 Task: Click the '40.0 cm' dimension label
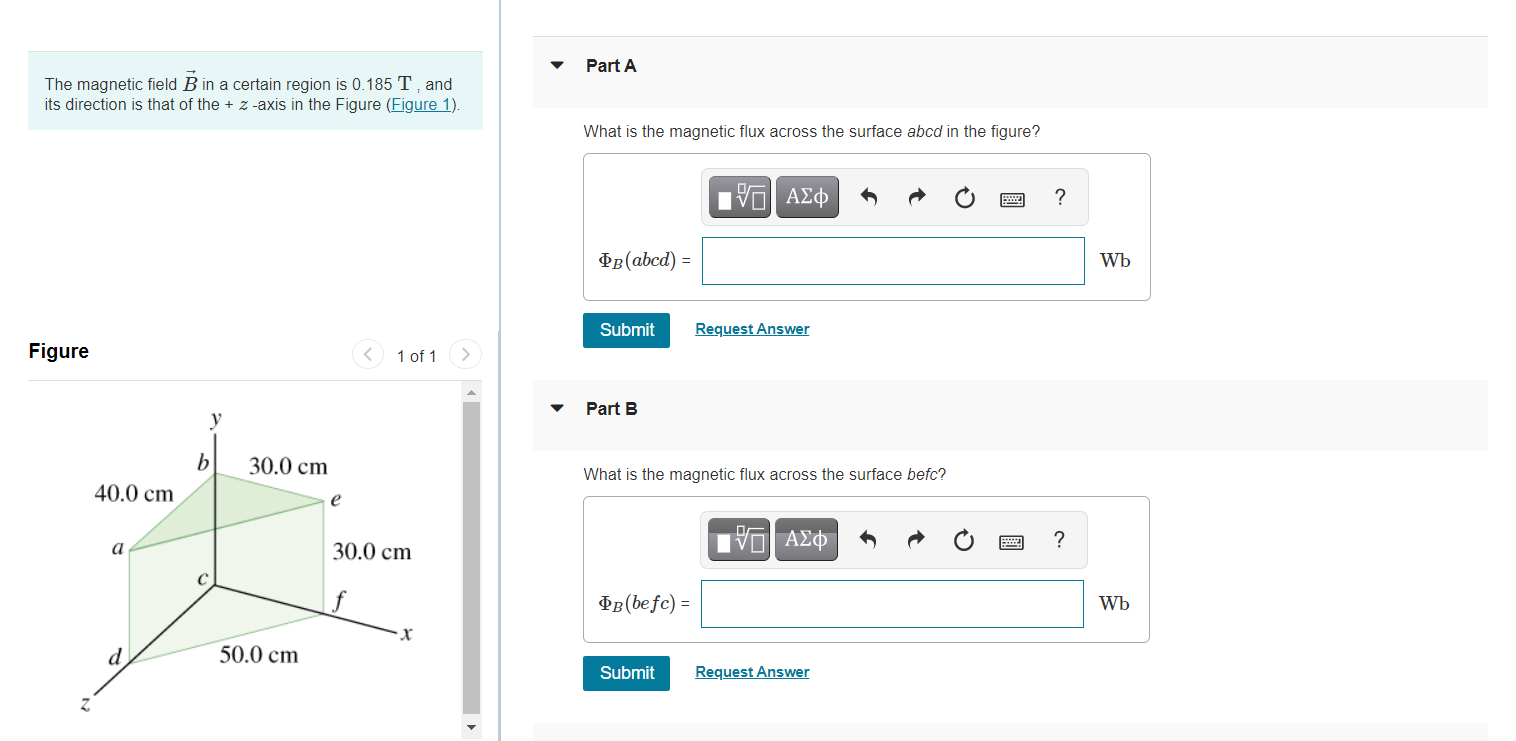click(134, 493)
